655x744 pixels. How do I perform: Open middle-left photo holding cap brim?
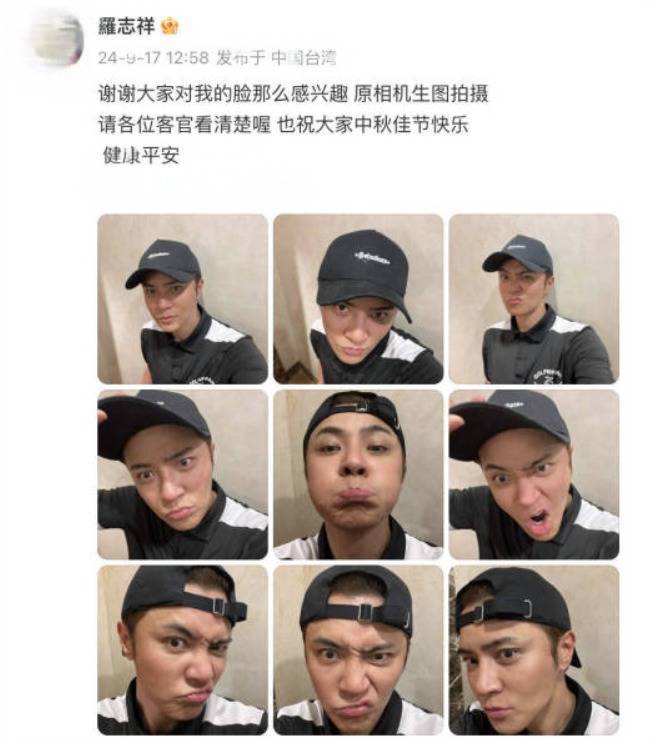coord(183,474)
